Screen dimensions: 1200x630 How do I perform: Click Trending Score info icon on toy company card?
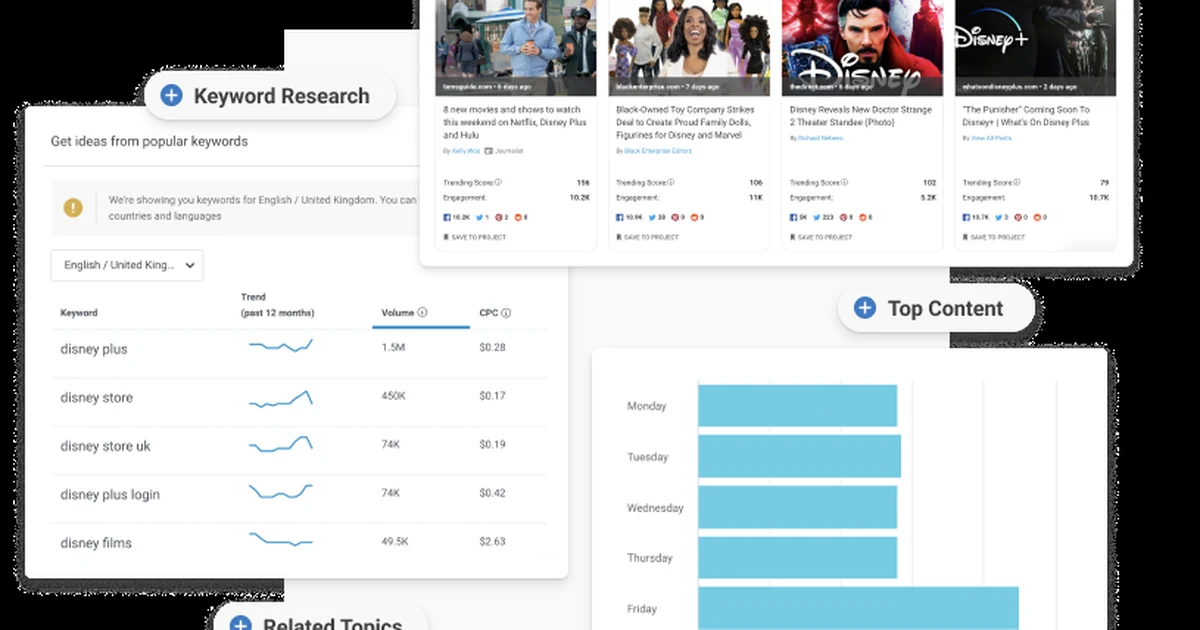click(671, 183)
